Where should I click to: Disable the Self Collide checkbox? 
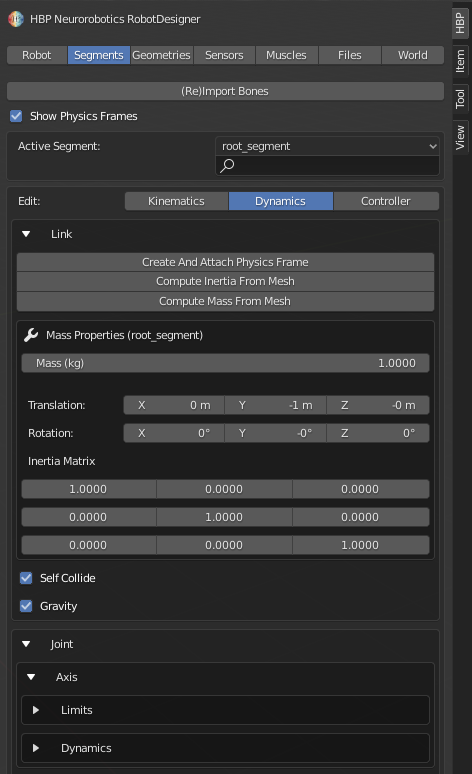pos(26,578)
